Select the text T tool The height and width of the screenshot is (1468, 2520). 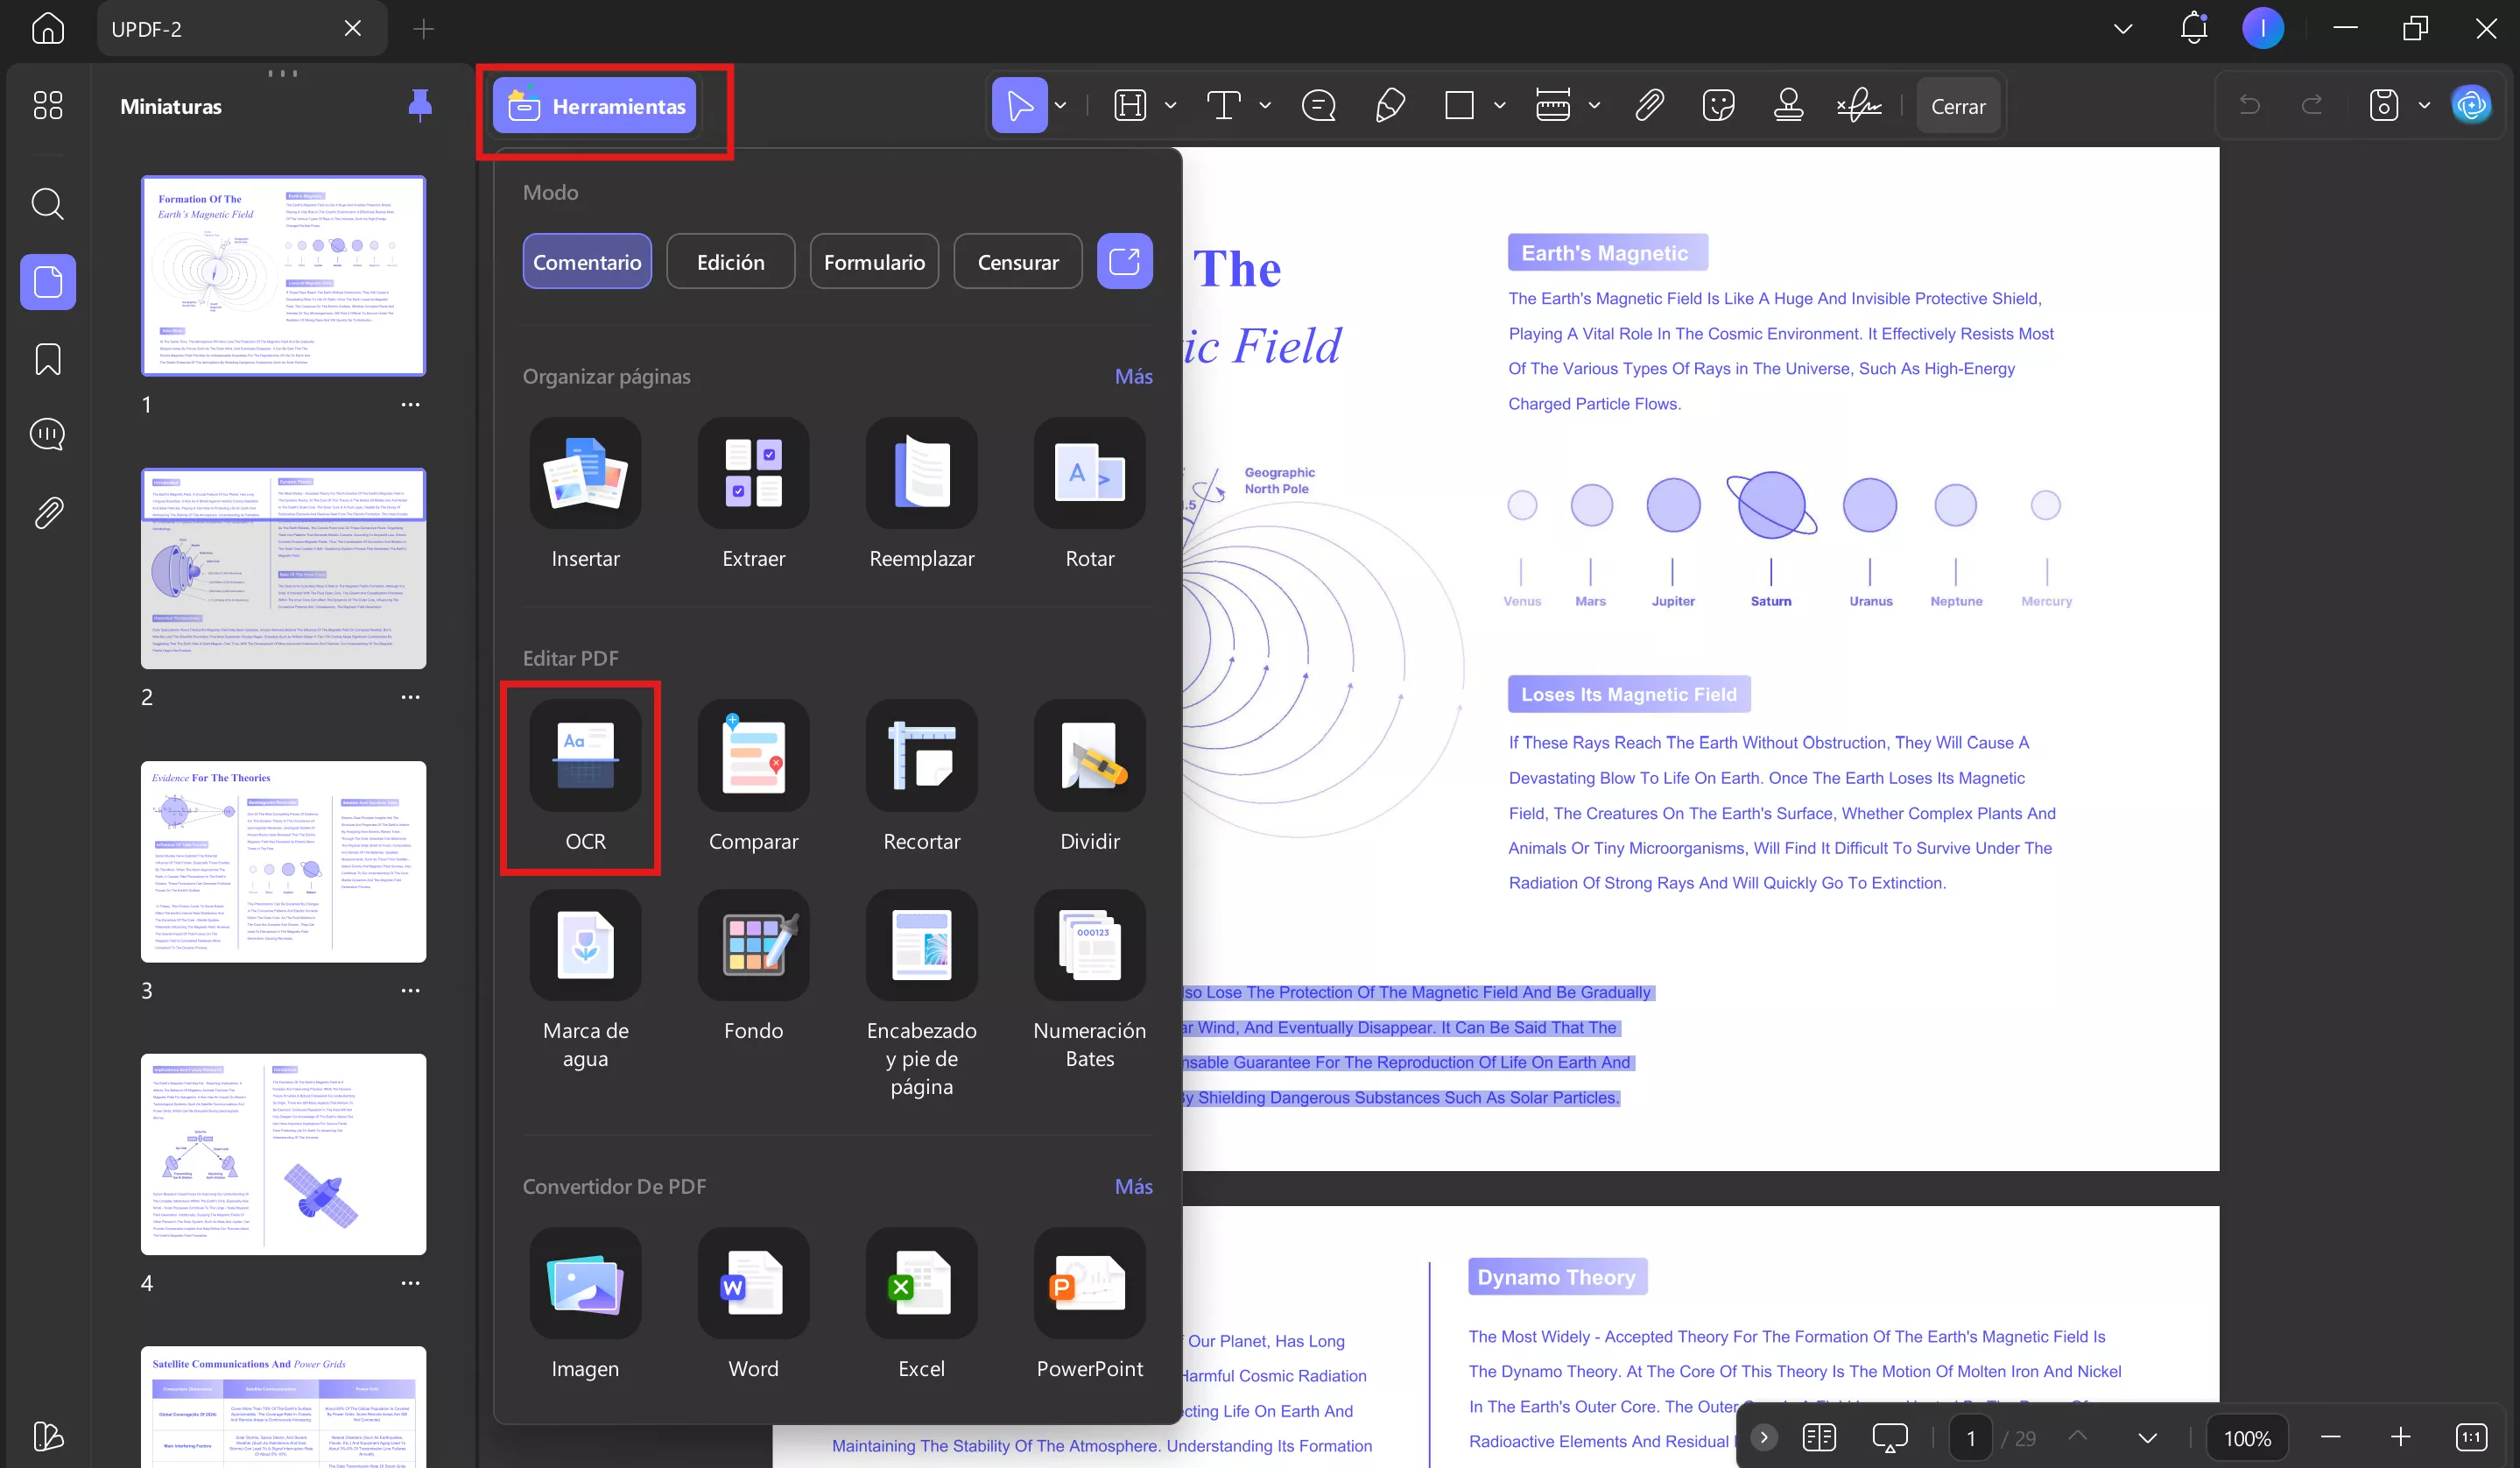pos(1224,105)
